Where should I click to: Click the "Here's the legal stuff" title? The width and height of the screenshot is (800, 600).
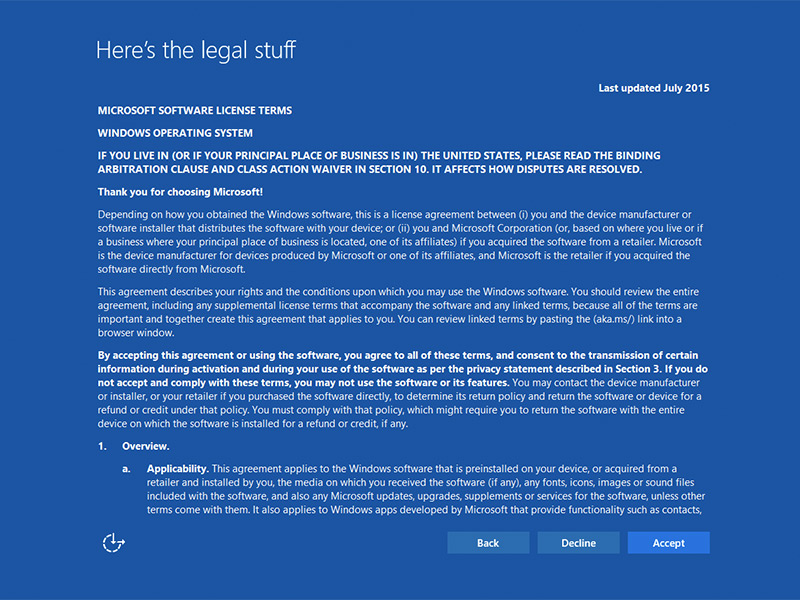pyautogui.click(x=196, y=50)
